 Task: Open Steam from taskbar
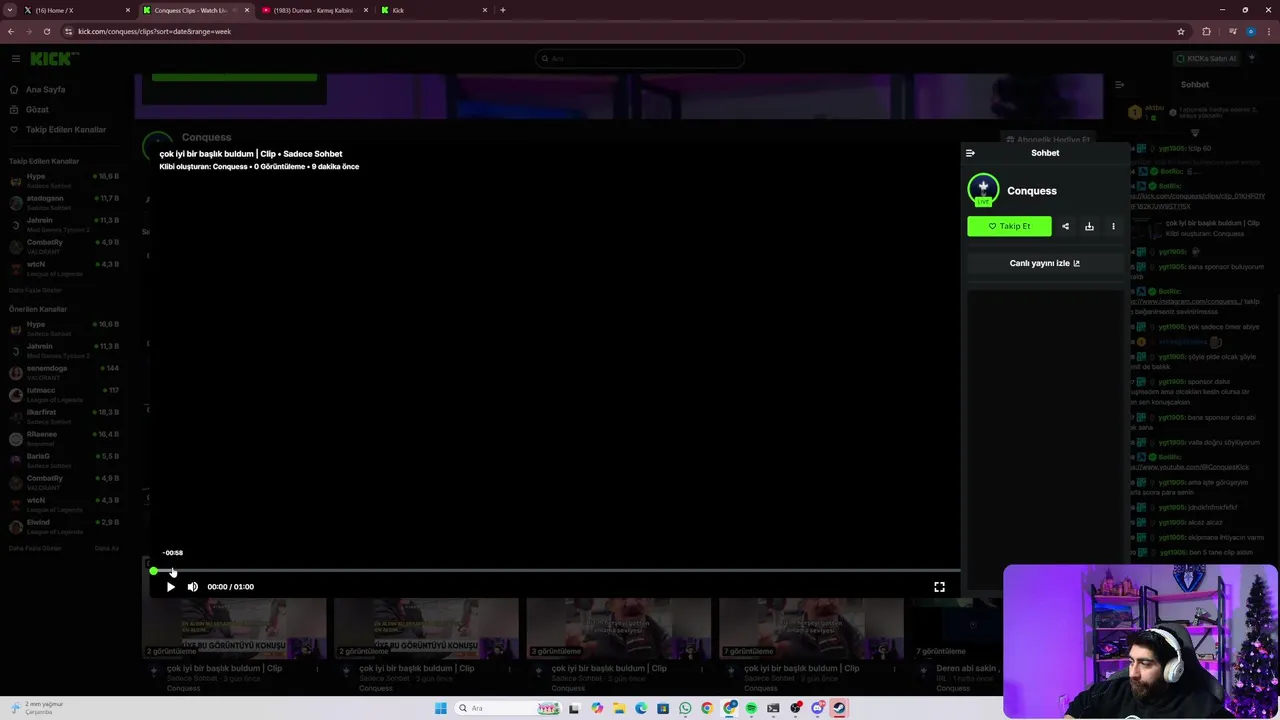click(839, 708)
